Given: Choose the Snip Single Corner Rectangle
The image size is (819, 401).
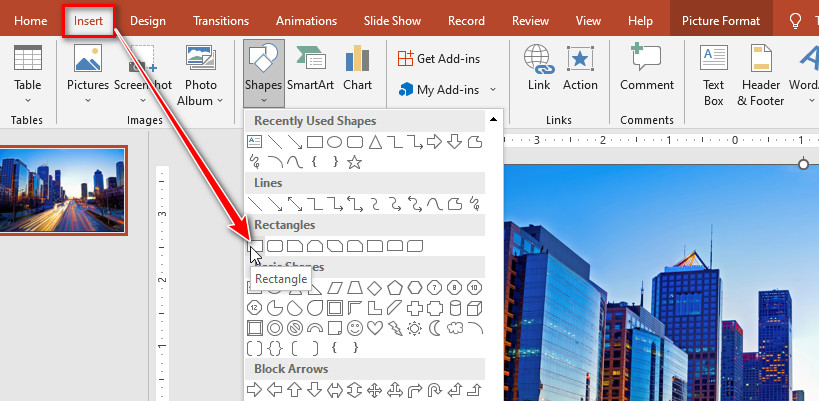Looking at the screenshot, I should 295,245.
